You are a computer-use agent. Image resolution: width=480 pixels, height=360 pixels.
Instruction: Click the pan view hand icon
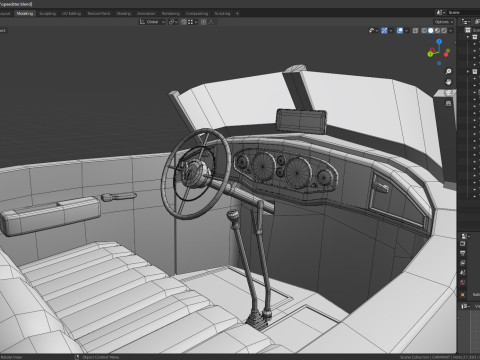[x=448, y=82]
